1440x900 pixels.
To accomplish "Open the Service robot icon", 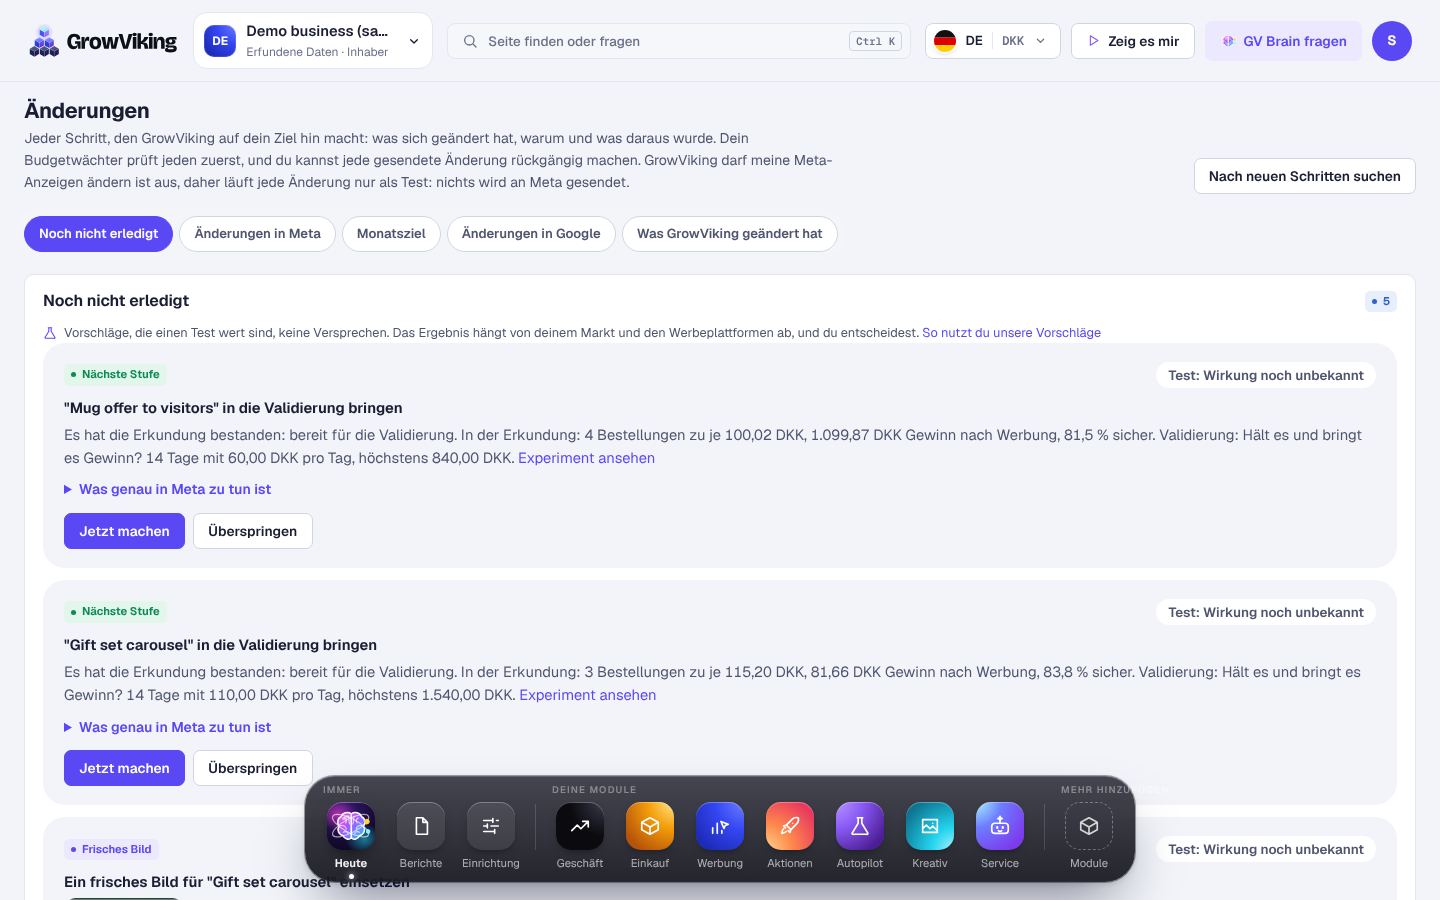I will coord(1000,827).
